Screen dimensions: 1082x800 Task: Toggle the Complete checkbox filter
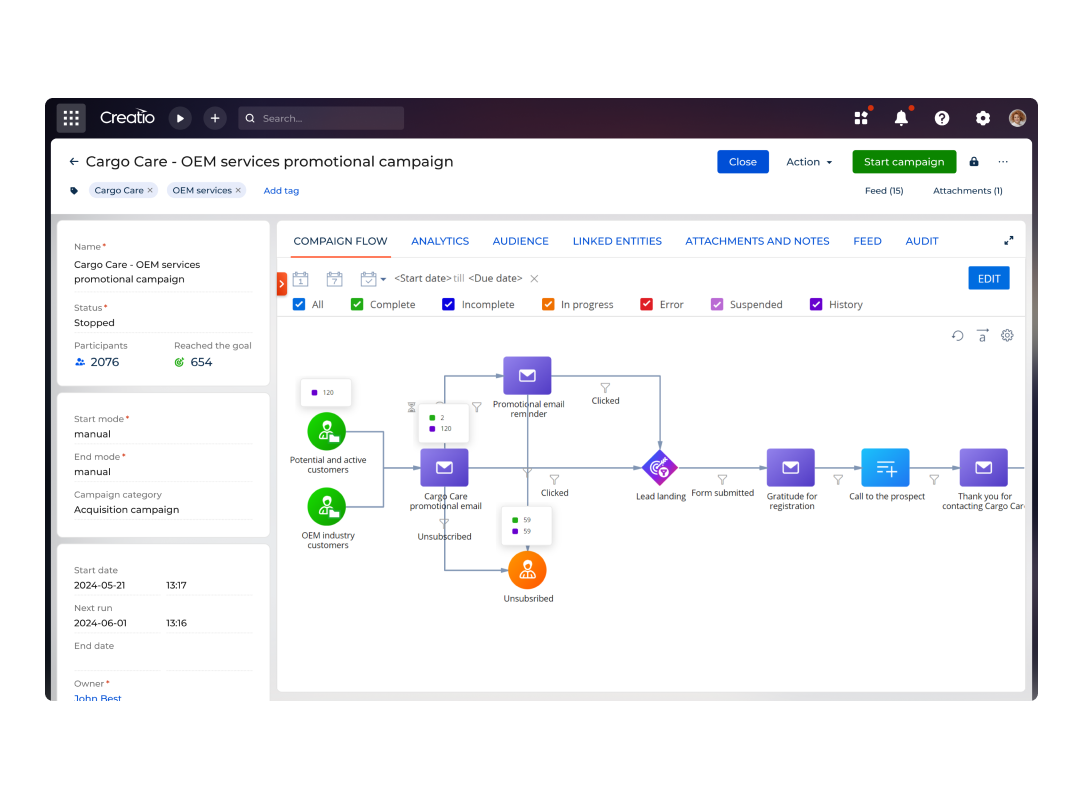(357, 304)
